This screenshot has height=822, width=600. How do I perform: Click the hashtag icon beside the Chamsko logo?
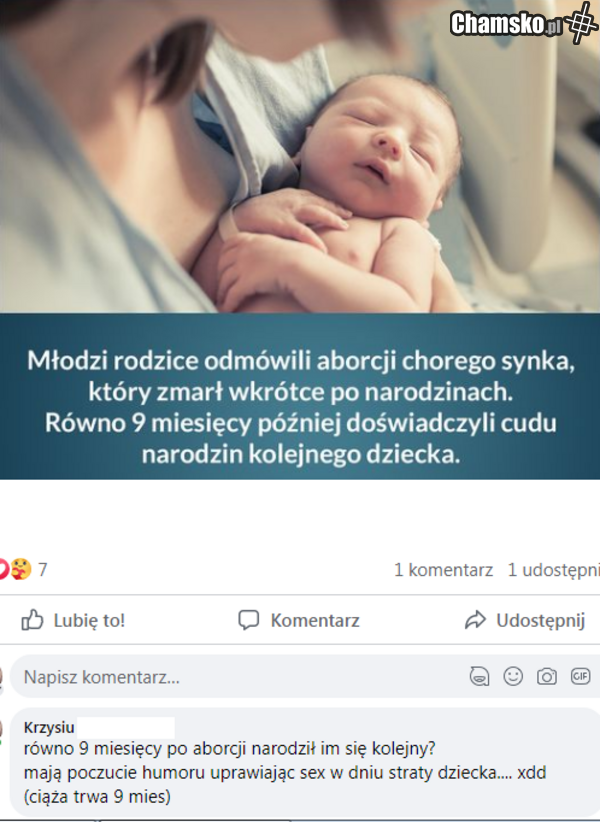580,21
